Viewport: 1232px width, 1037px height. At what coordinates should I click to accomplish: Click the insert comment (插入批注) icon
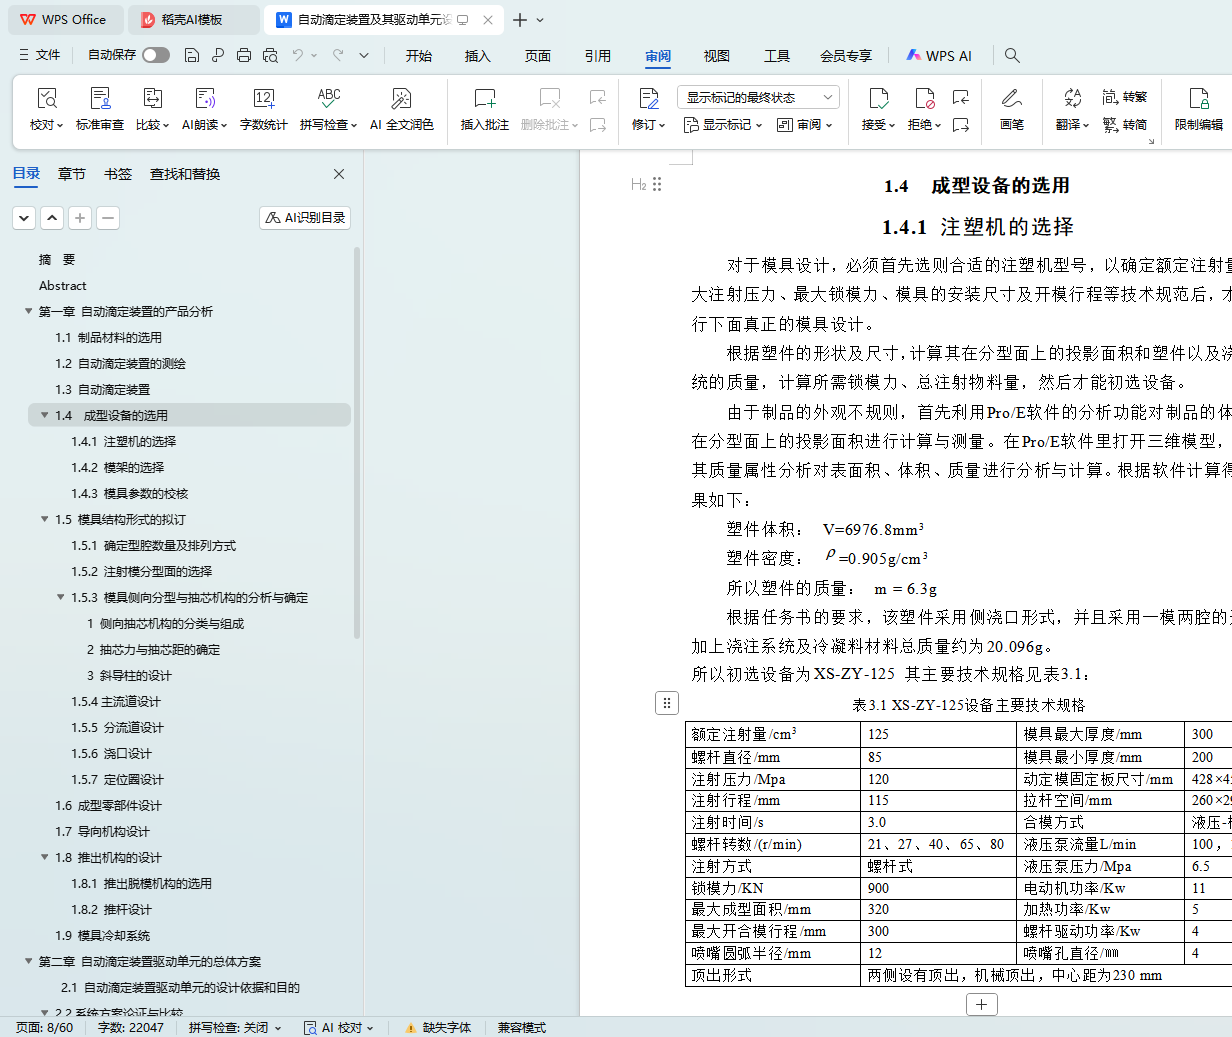click(x=484, y=99)
